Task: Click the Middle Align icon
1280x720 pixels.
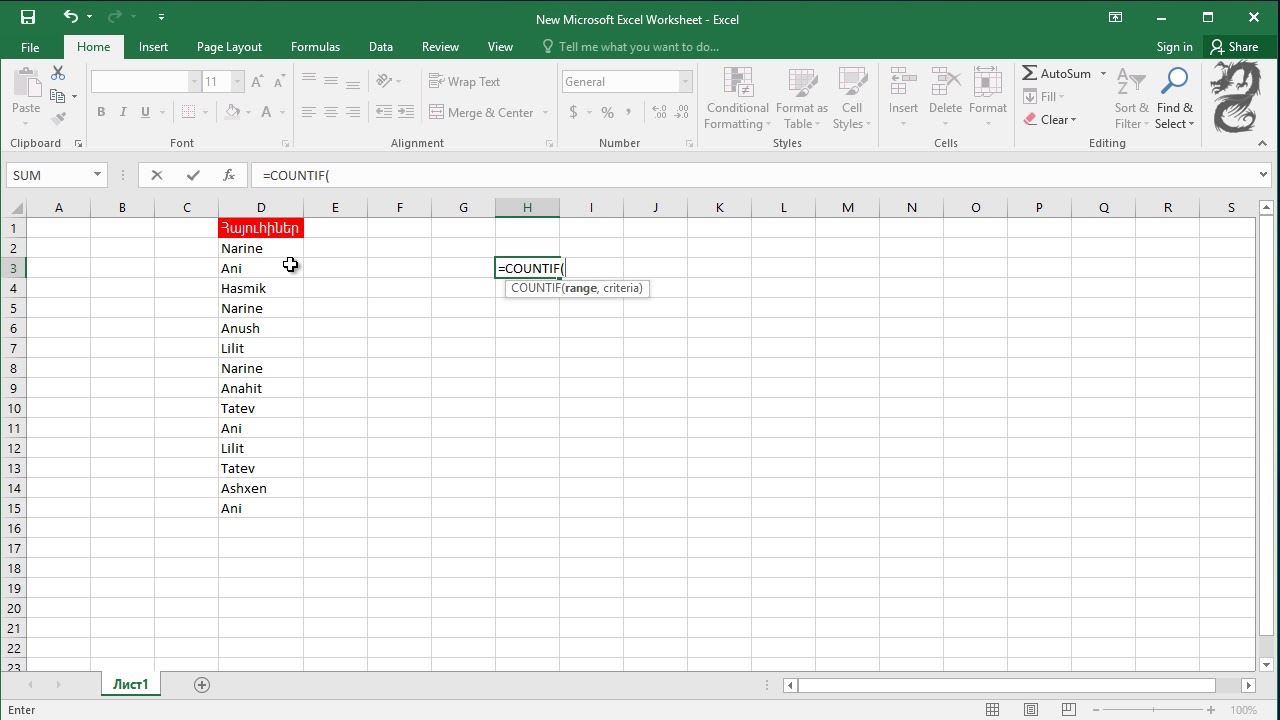Action: [331, 82]
